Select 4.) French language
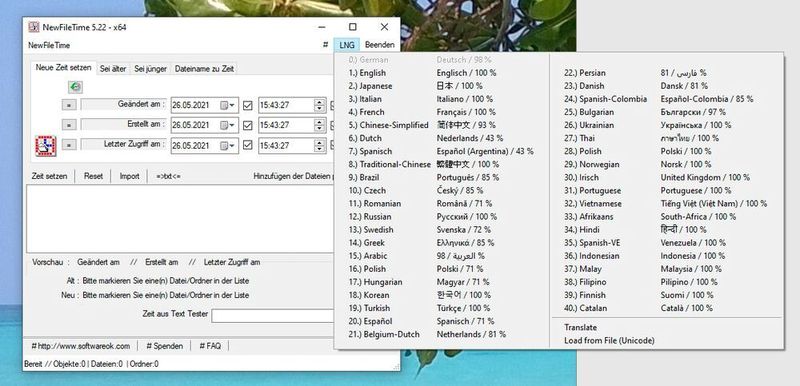The image size is (800, 386). pos(442,112)
